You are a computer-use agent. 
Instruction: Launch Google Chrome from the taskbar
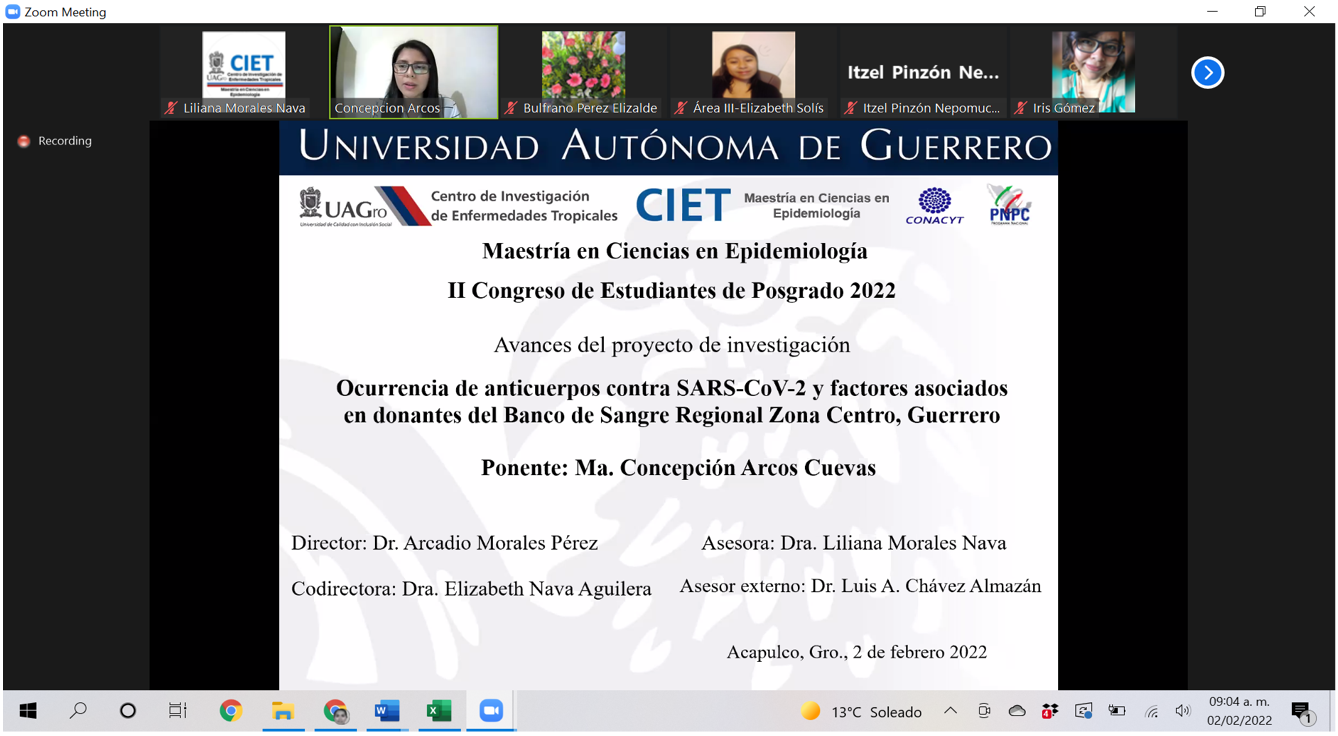(231, 711)
